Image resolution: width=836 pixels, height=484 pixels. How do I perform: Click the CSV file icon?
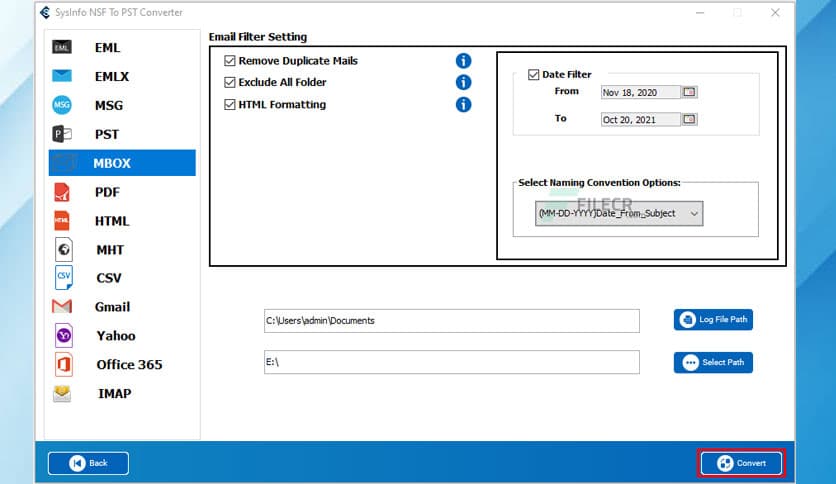coord(64,277)
